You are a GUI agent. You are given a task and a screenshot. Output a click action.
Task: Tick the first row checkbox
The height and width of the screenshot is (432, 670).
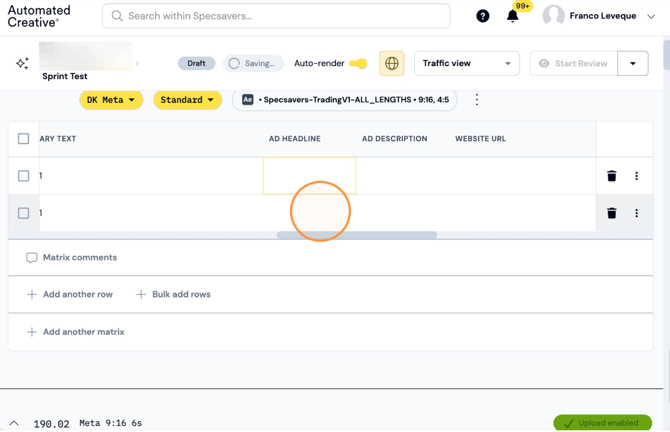pos(24,176)
